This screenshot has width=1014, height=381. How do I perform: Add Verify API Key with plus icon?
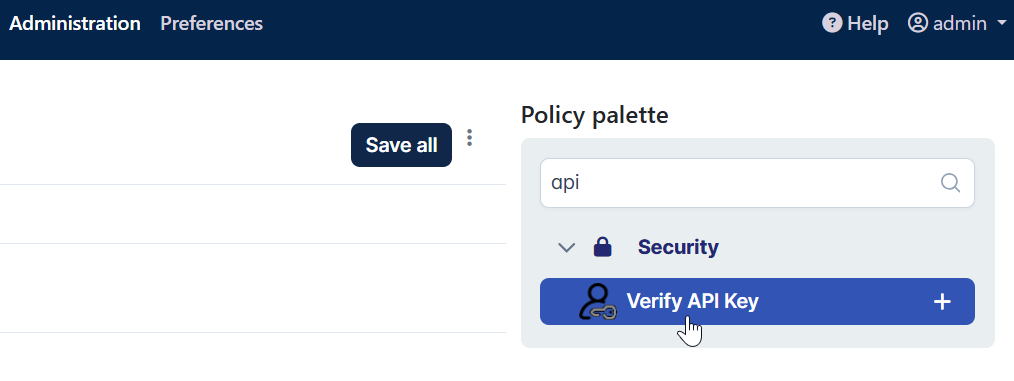click(x=942, y=301)
